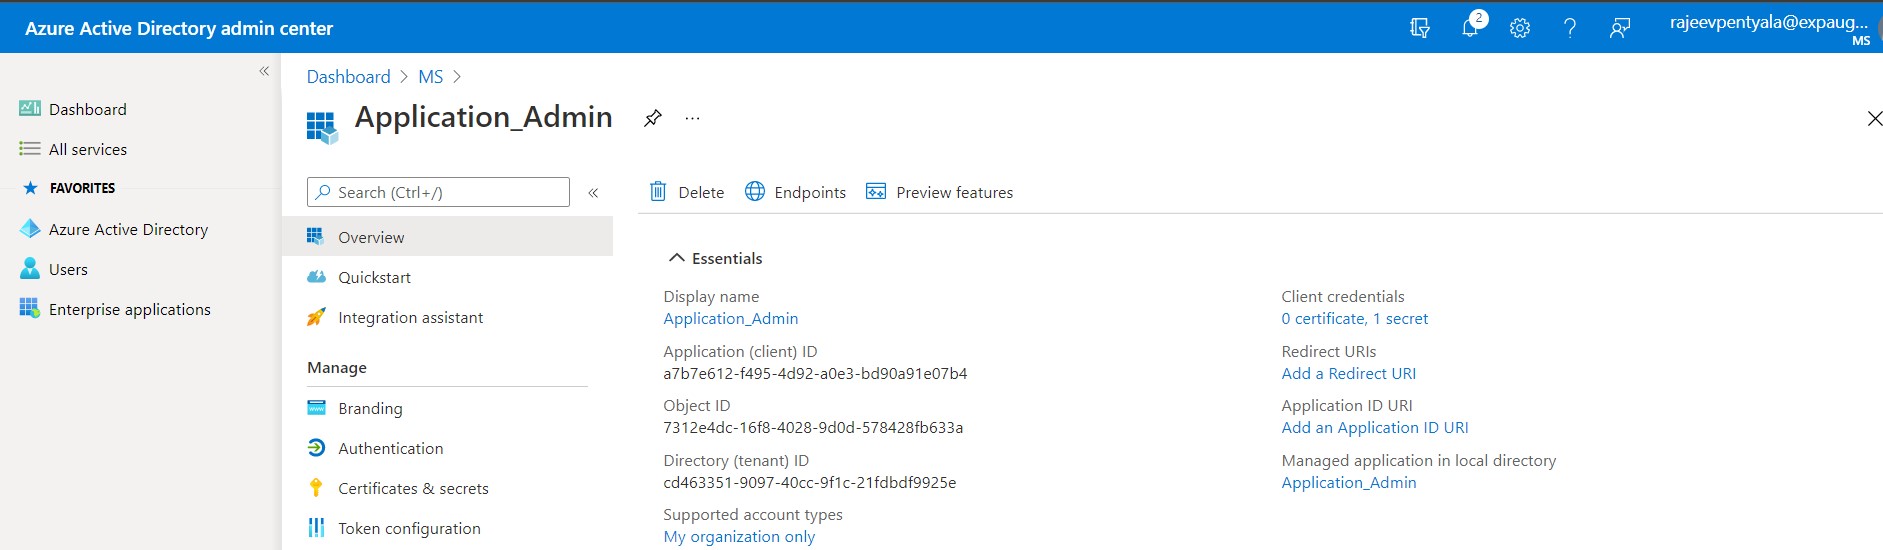Click the Dashboard breadcrumb link
Viewport: 1883px width, 550px height.
coord(348,77)
